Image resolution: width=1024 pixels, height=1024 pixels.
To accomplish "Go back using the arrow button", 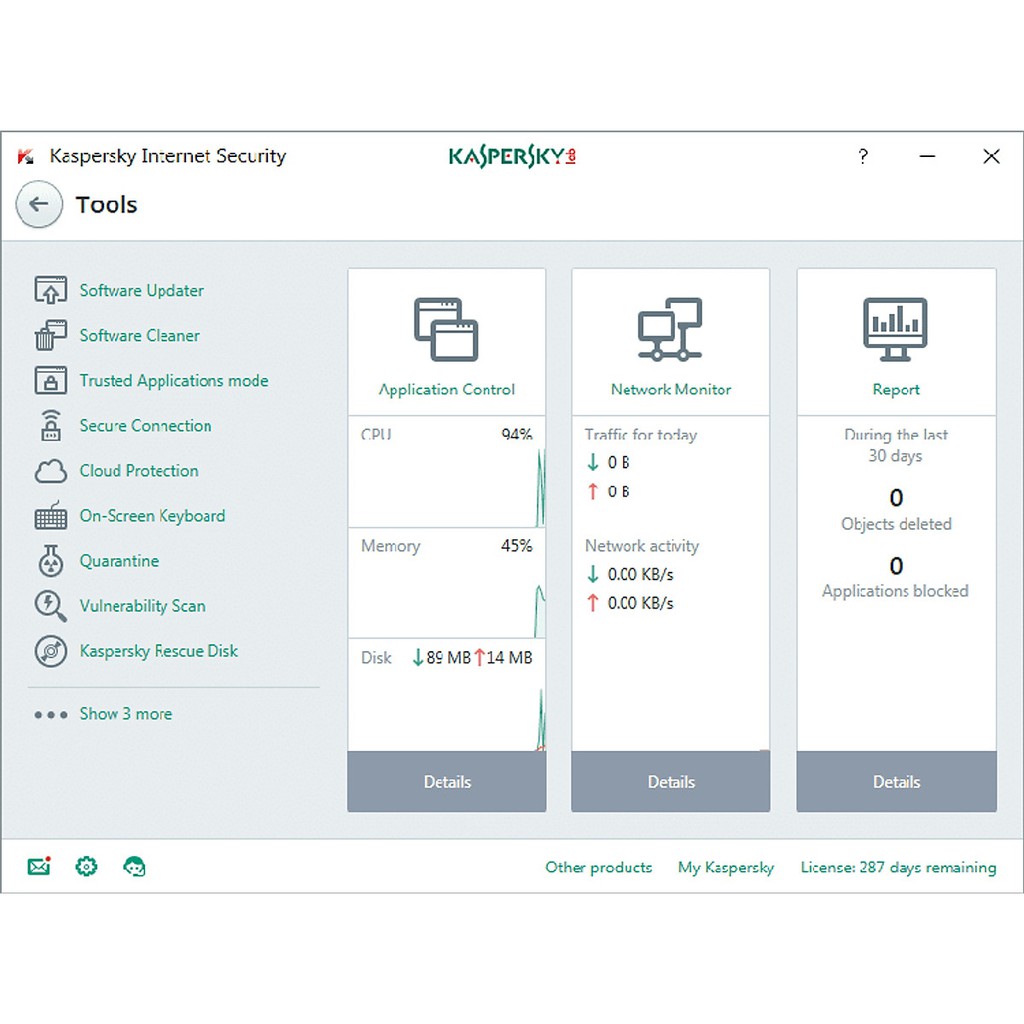I will pyautogui.click(x=38, y=204).
